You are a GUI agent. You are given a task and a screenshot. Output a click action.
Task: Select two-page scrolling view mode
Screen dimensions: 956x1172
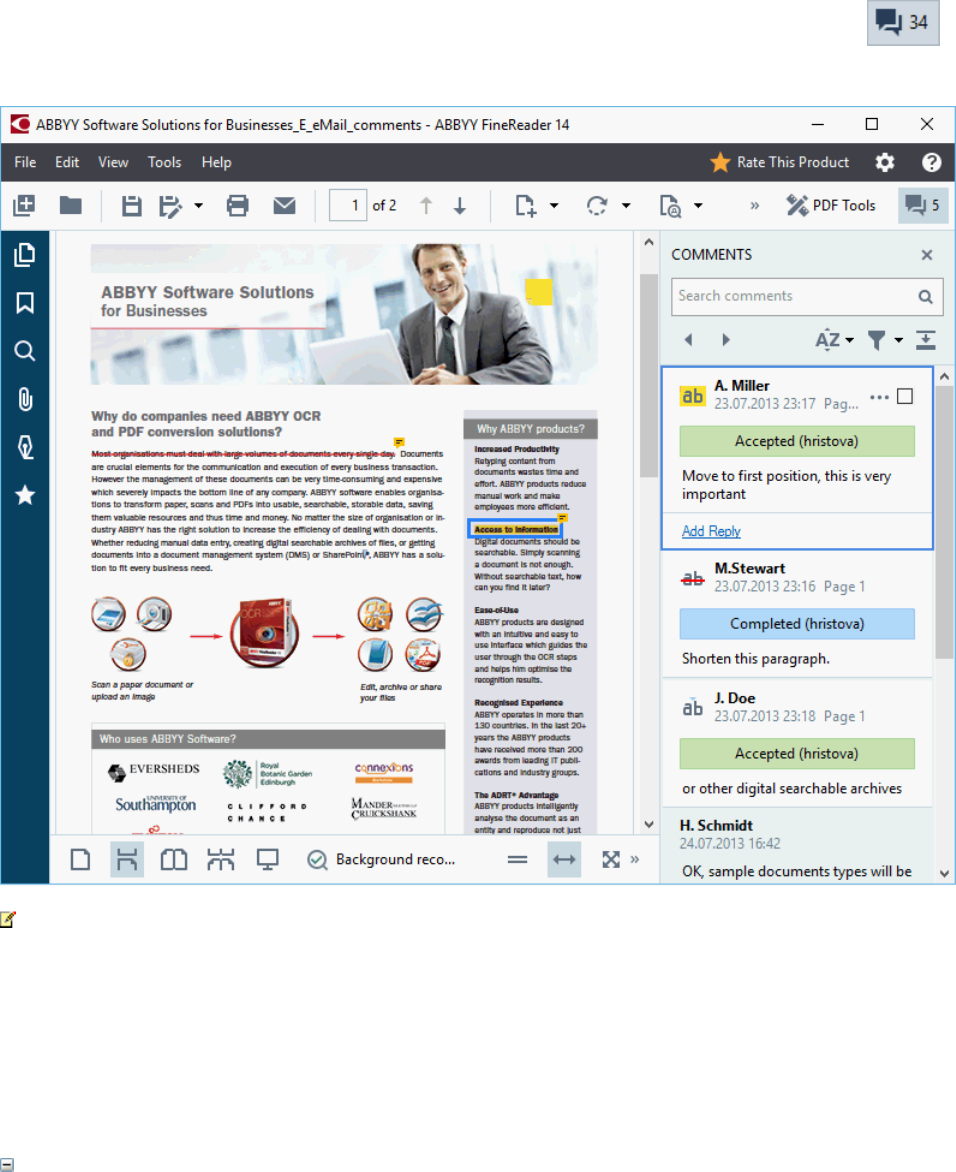coord(221,860)
